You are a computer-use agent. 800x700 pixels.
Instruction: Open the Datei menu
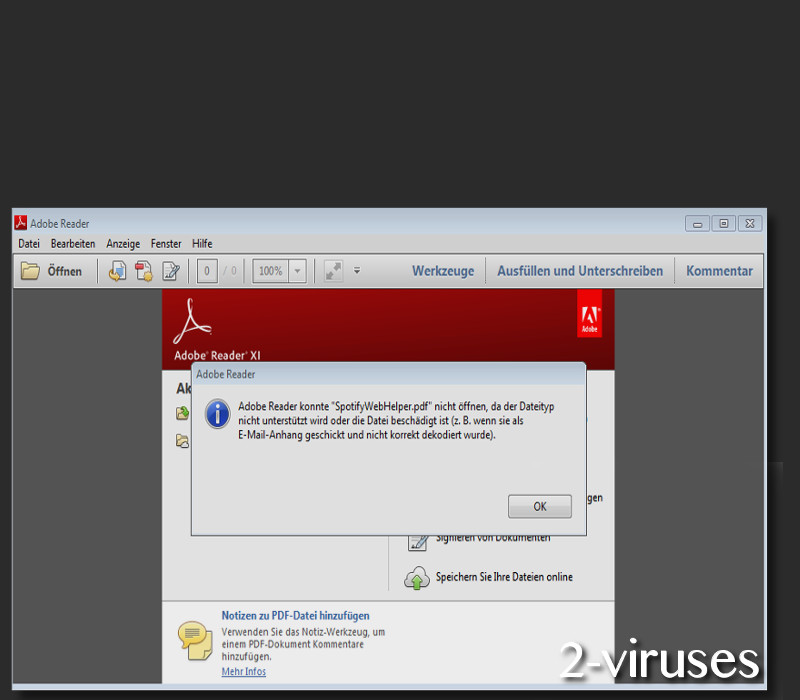click(29, 244)
